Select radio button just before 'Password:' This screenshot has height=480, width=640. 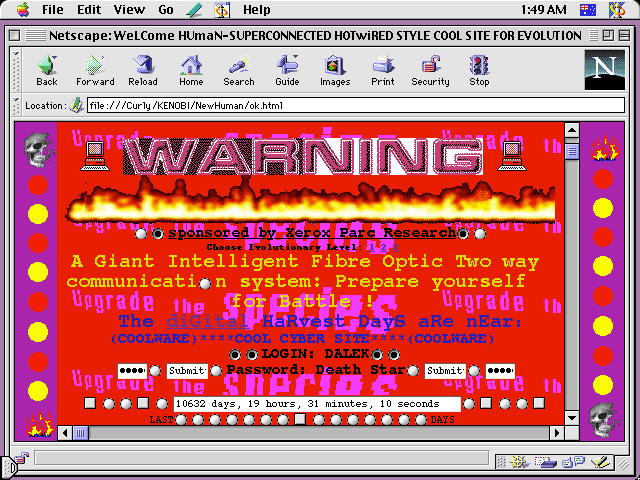coord(216,370)
